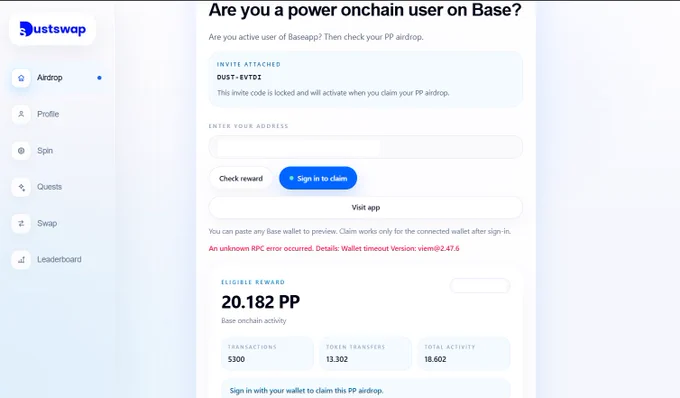This screenshot has width=680, height=398.
Task: Click the Check reward button
Action: point(241,178)
